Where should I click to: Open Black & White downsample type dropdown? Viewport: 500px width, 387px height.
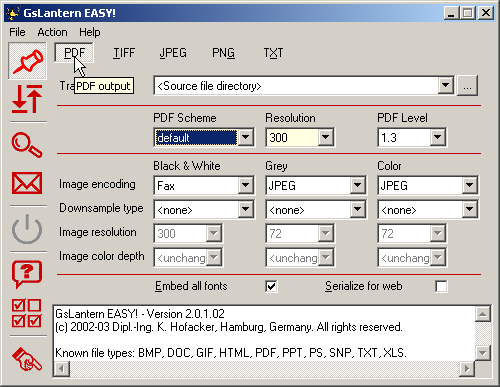(x=246, y=209)
